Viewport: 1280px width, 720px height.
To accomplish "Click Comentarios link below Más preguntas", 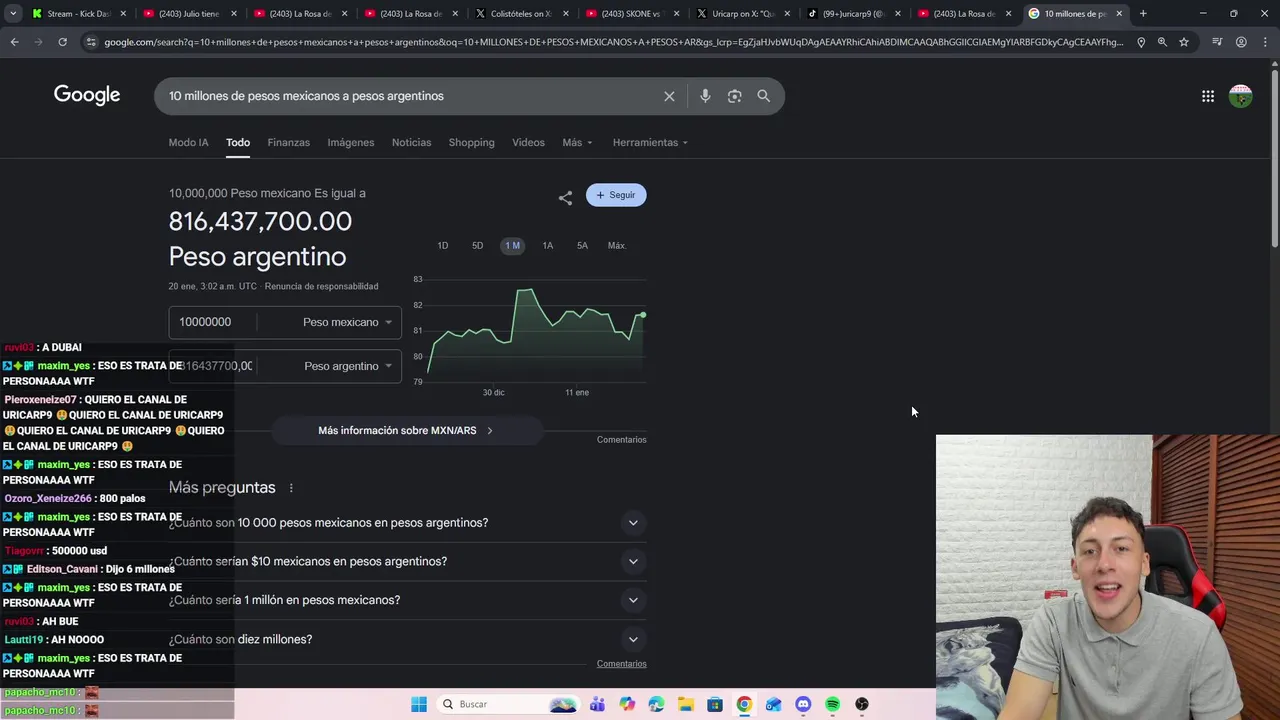I will pos(622,664).
